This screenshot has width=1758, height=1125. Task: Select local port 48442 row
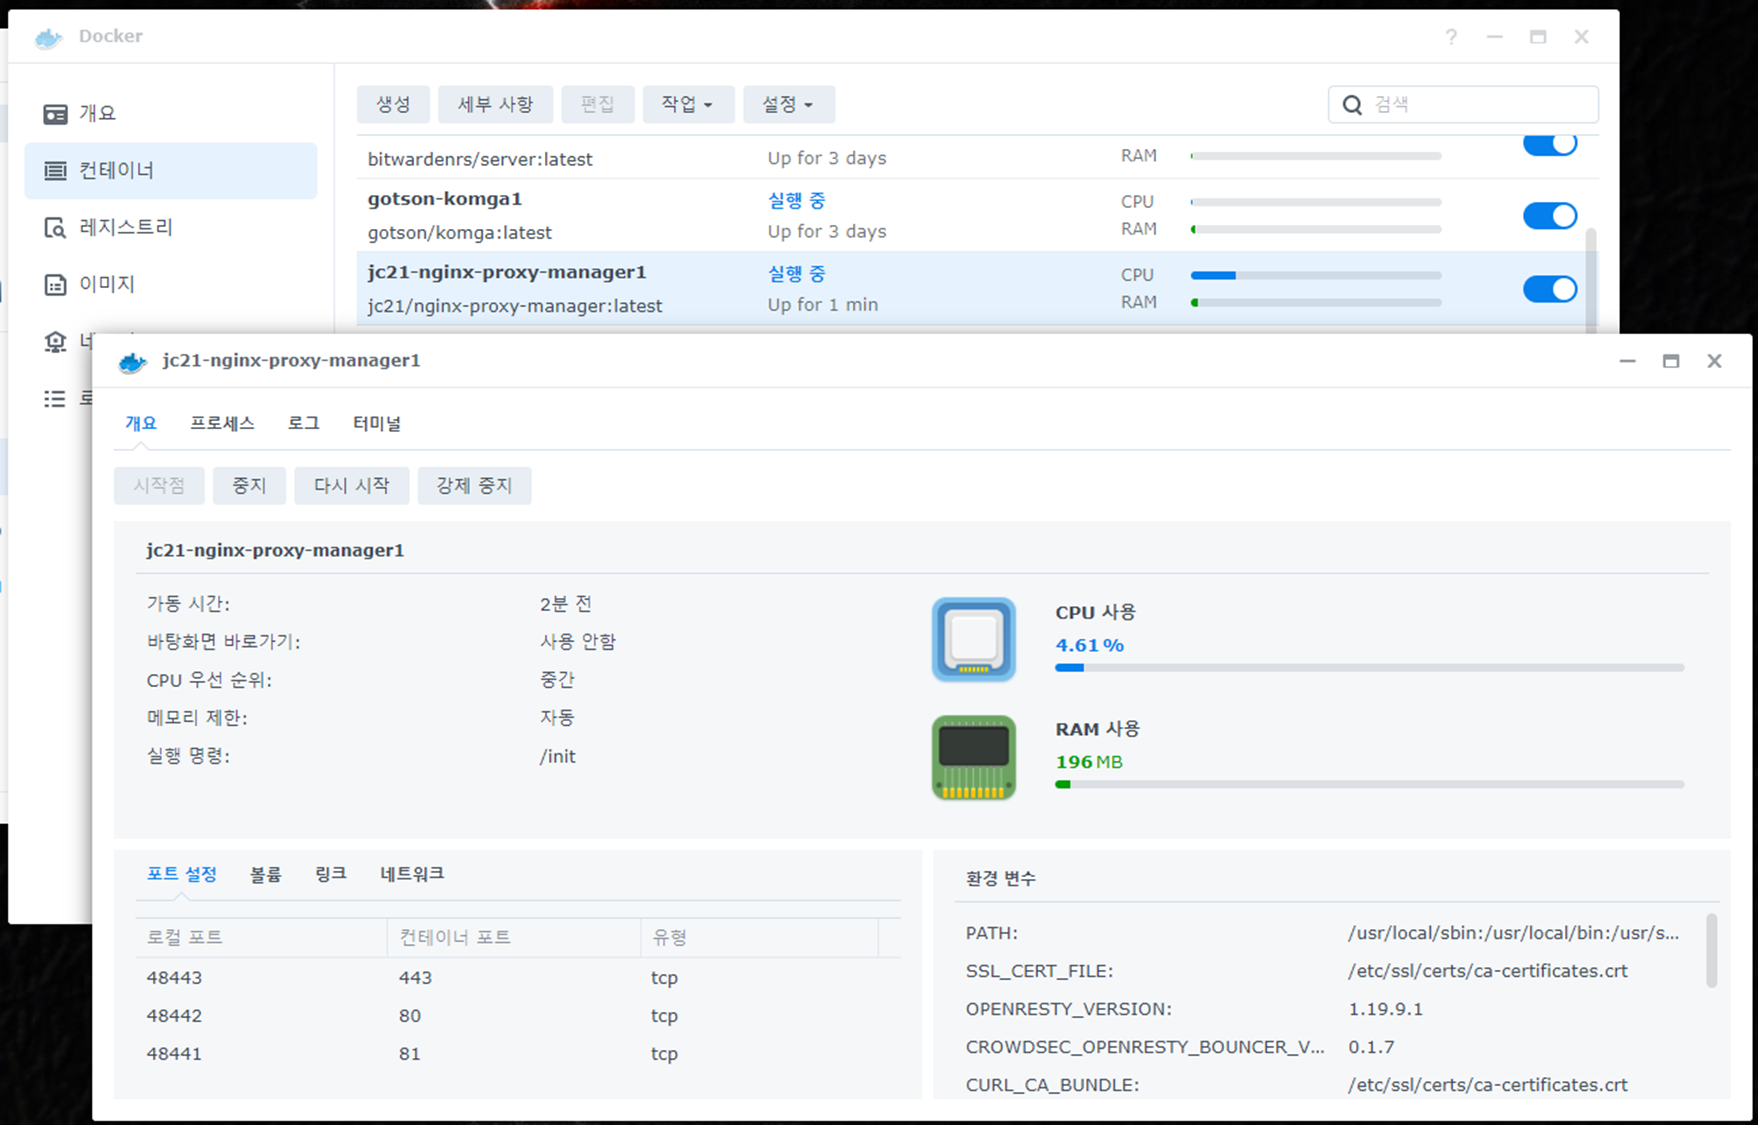(x=518, y=1015)
